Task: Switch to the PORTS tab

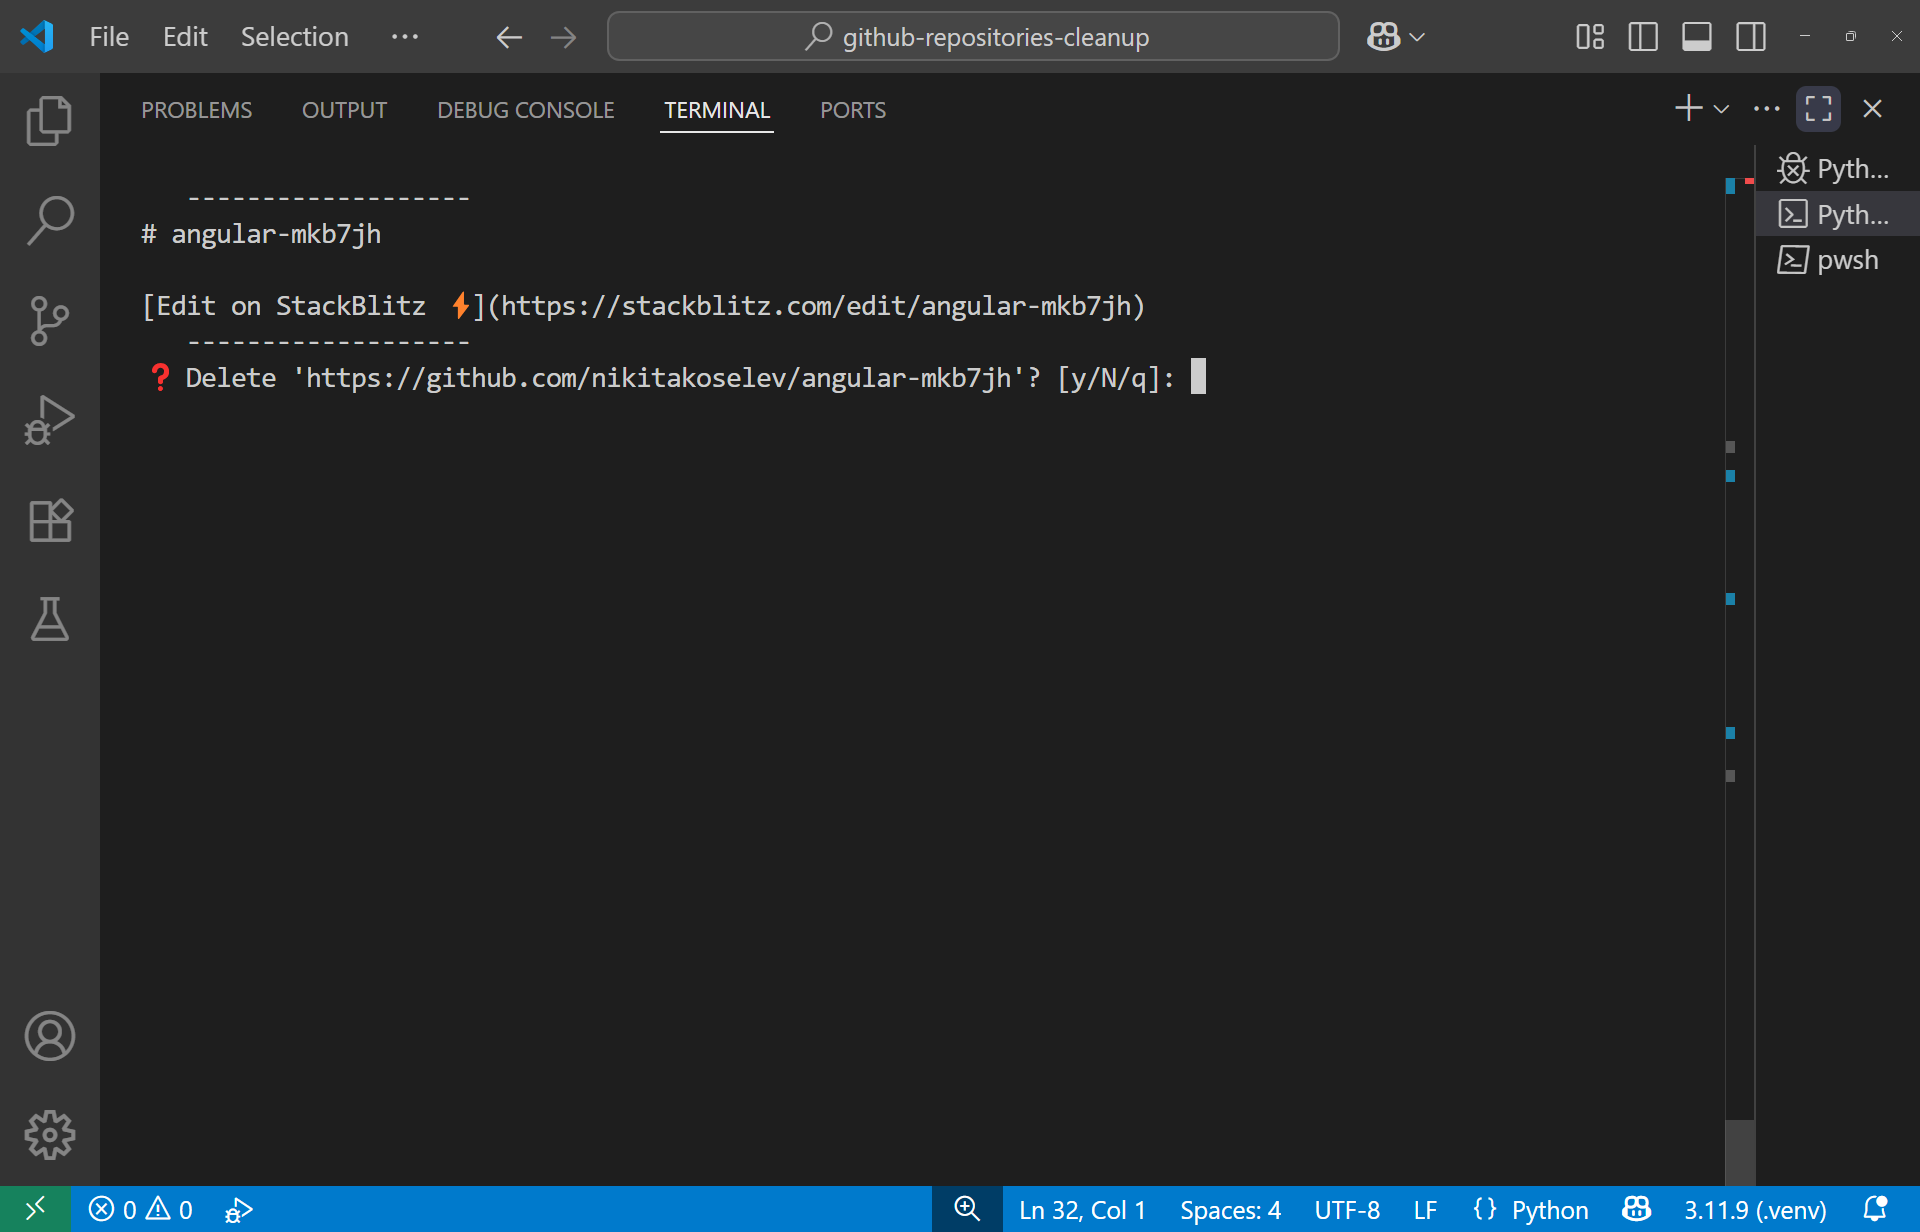Action: pyautogui.click(x=853, y=110)
